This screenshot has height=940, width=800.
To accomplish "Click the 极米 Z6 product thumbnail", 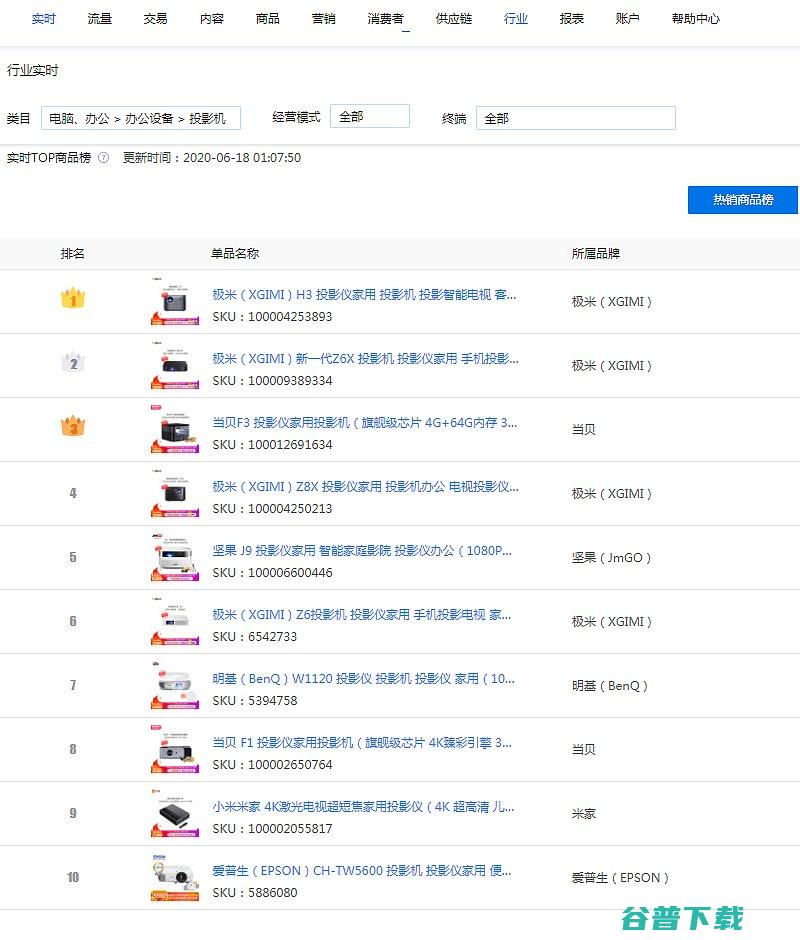I will coord(175,622).
